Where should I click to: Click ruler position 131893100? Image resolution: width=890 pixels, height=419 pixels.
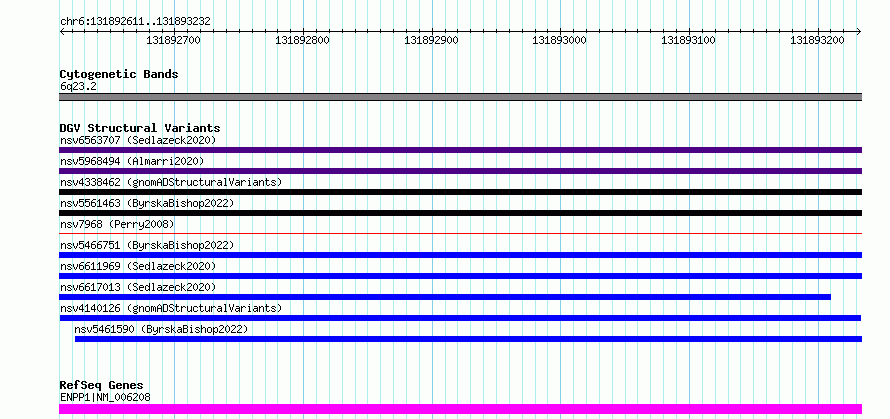[x=689, y=40]
